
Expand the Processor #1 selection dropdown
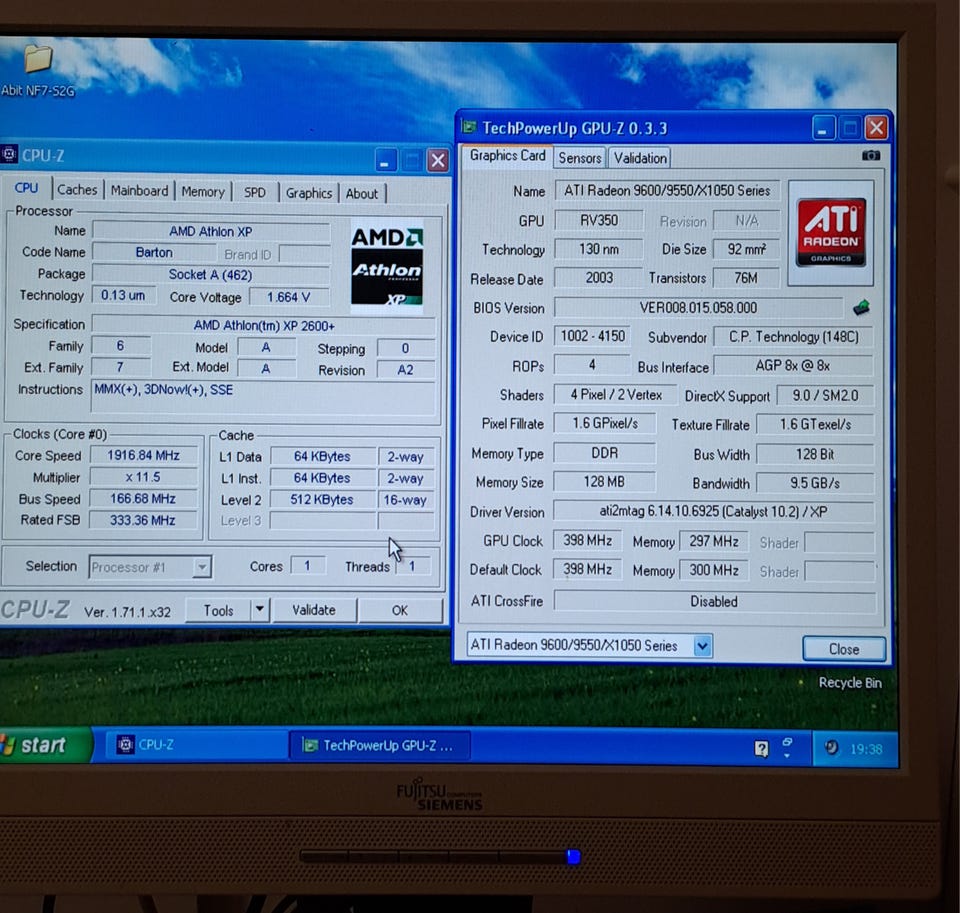(x=201, y=567)
